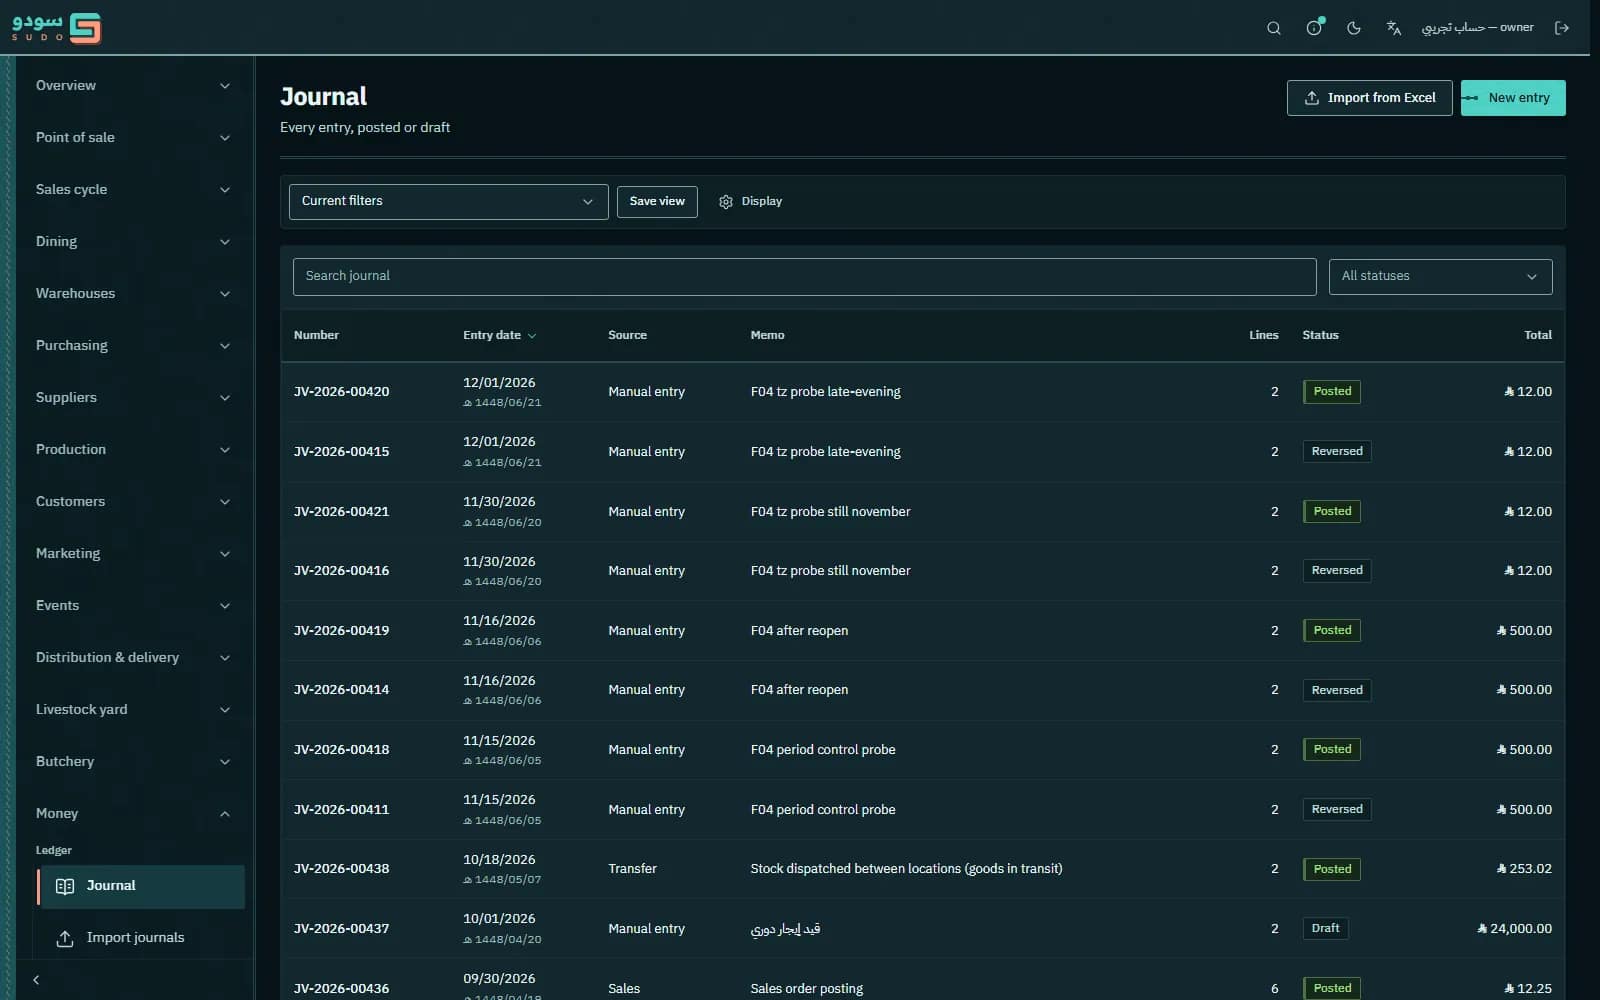Create a New entry
Screen dimensions: 1600x1000
point(1513,98)
